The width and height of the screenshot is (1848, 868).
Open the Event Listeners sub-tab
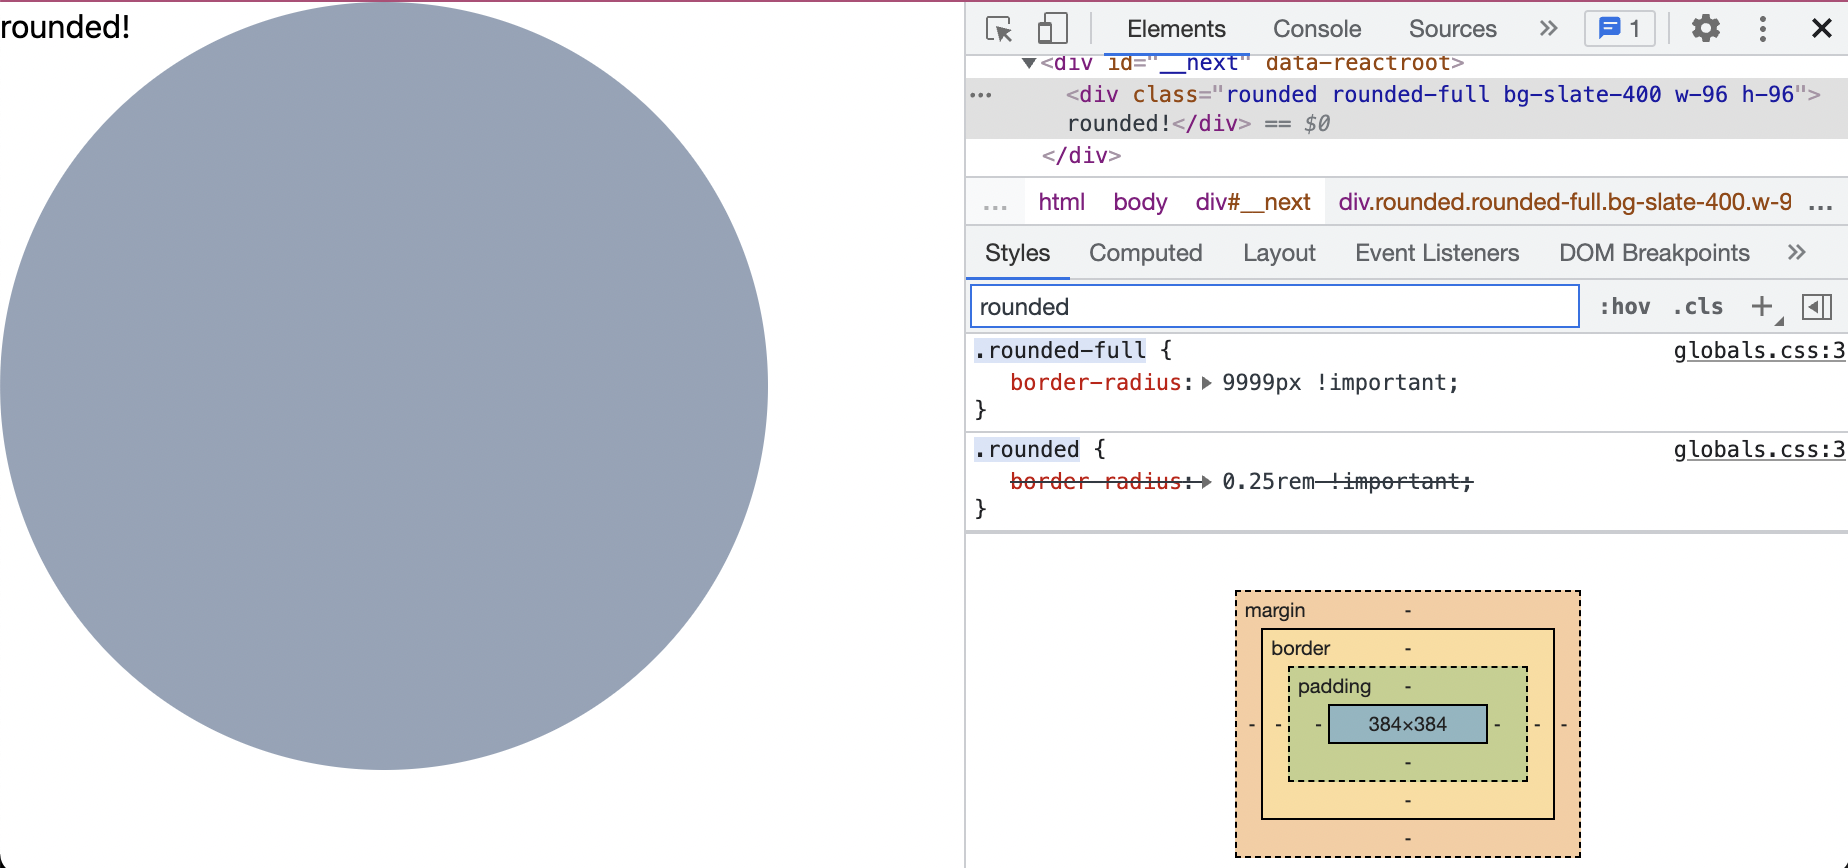(x=1437, y=253)
